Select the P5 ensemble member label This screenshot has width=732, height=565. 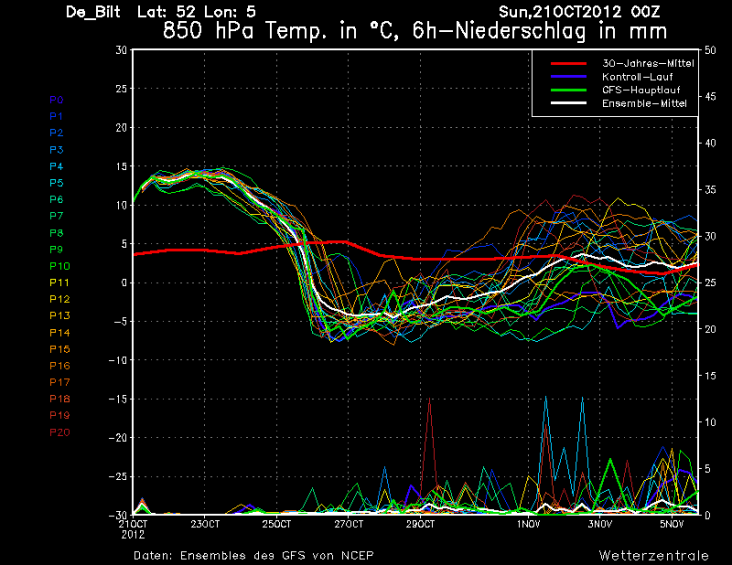click(56, 183)
